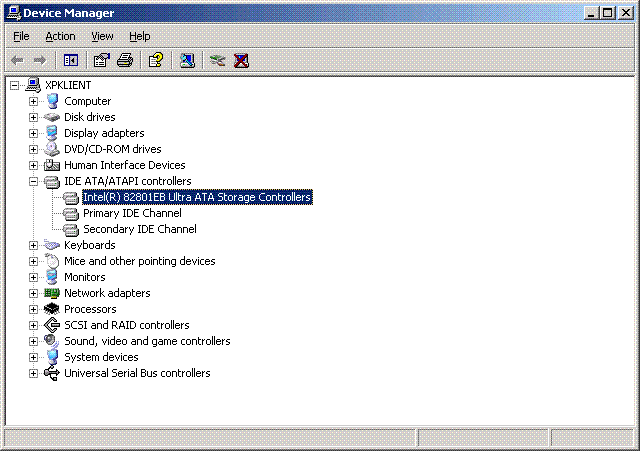Expand the System devices node
This screenshot has width=640, height=451.
[33, 357]
